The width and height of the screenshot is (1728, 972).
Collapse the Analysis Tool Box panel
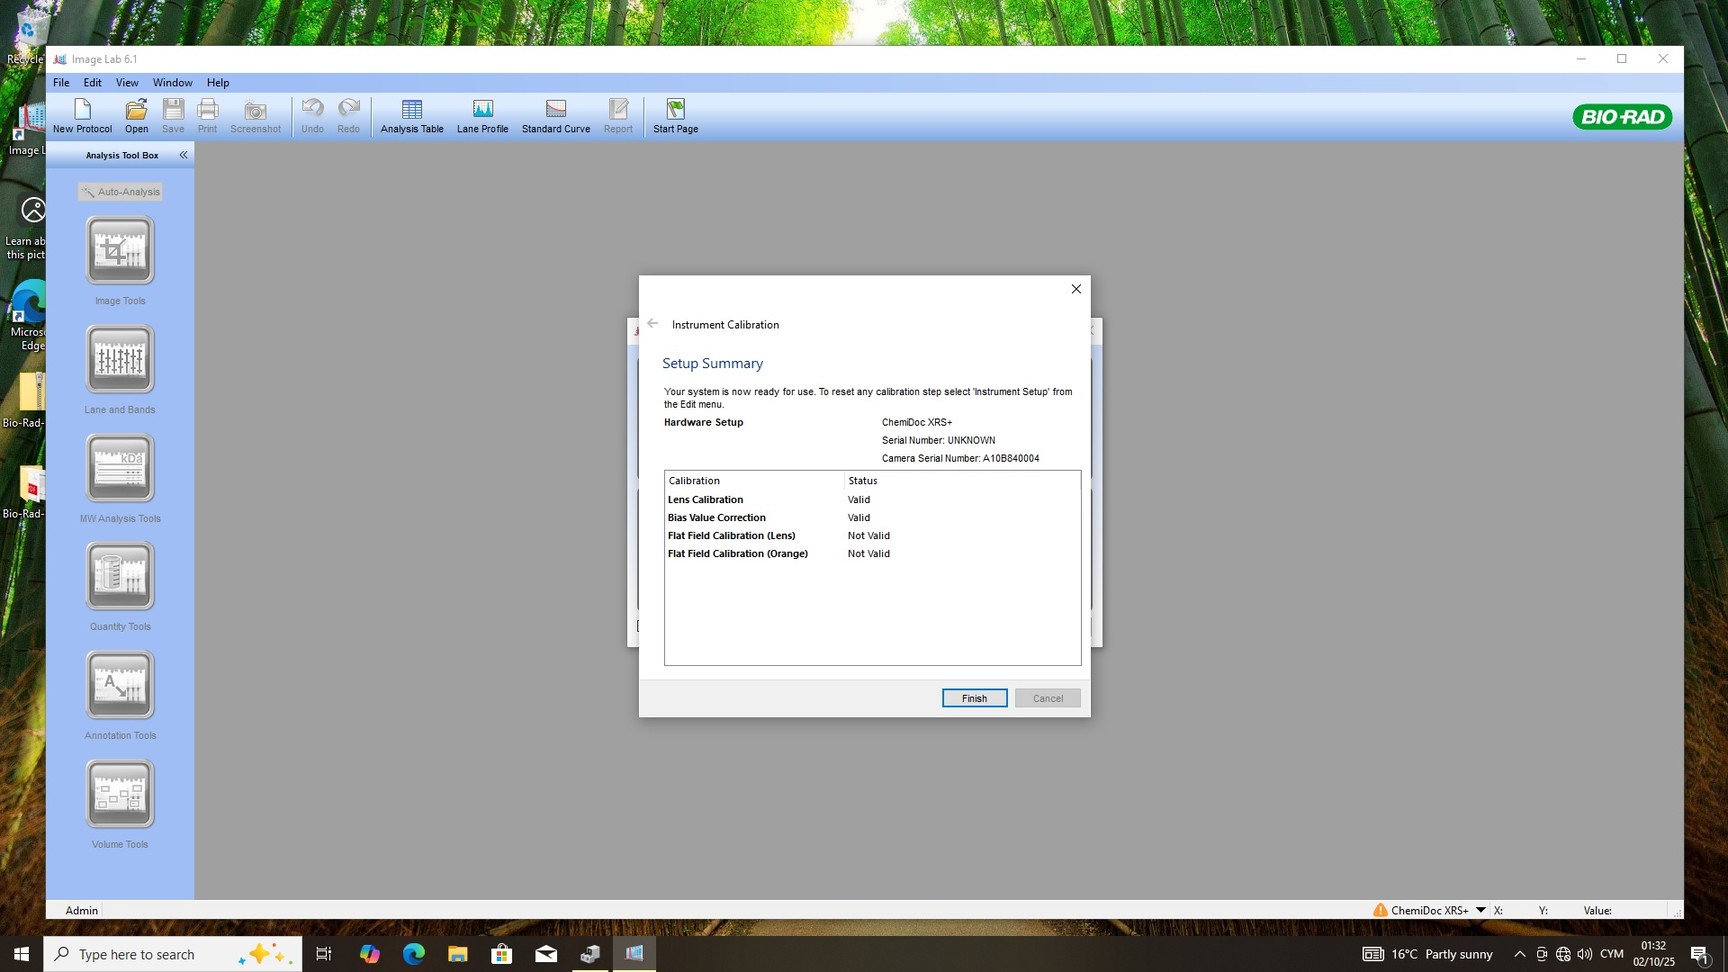pos(183,155)
